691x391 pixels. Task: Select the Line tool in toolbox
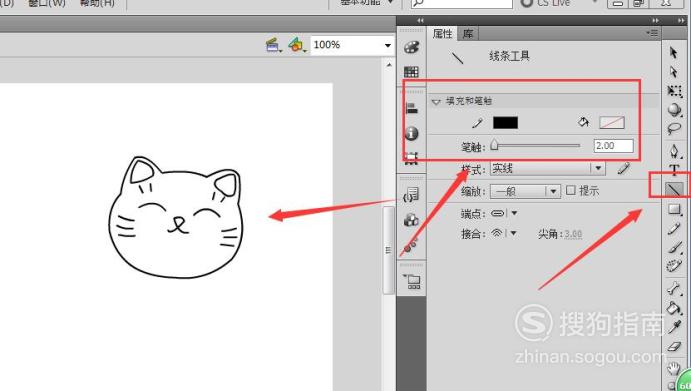point(673,190)
